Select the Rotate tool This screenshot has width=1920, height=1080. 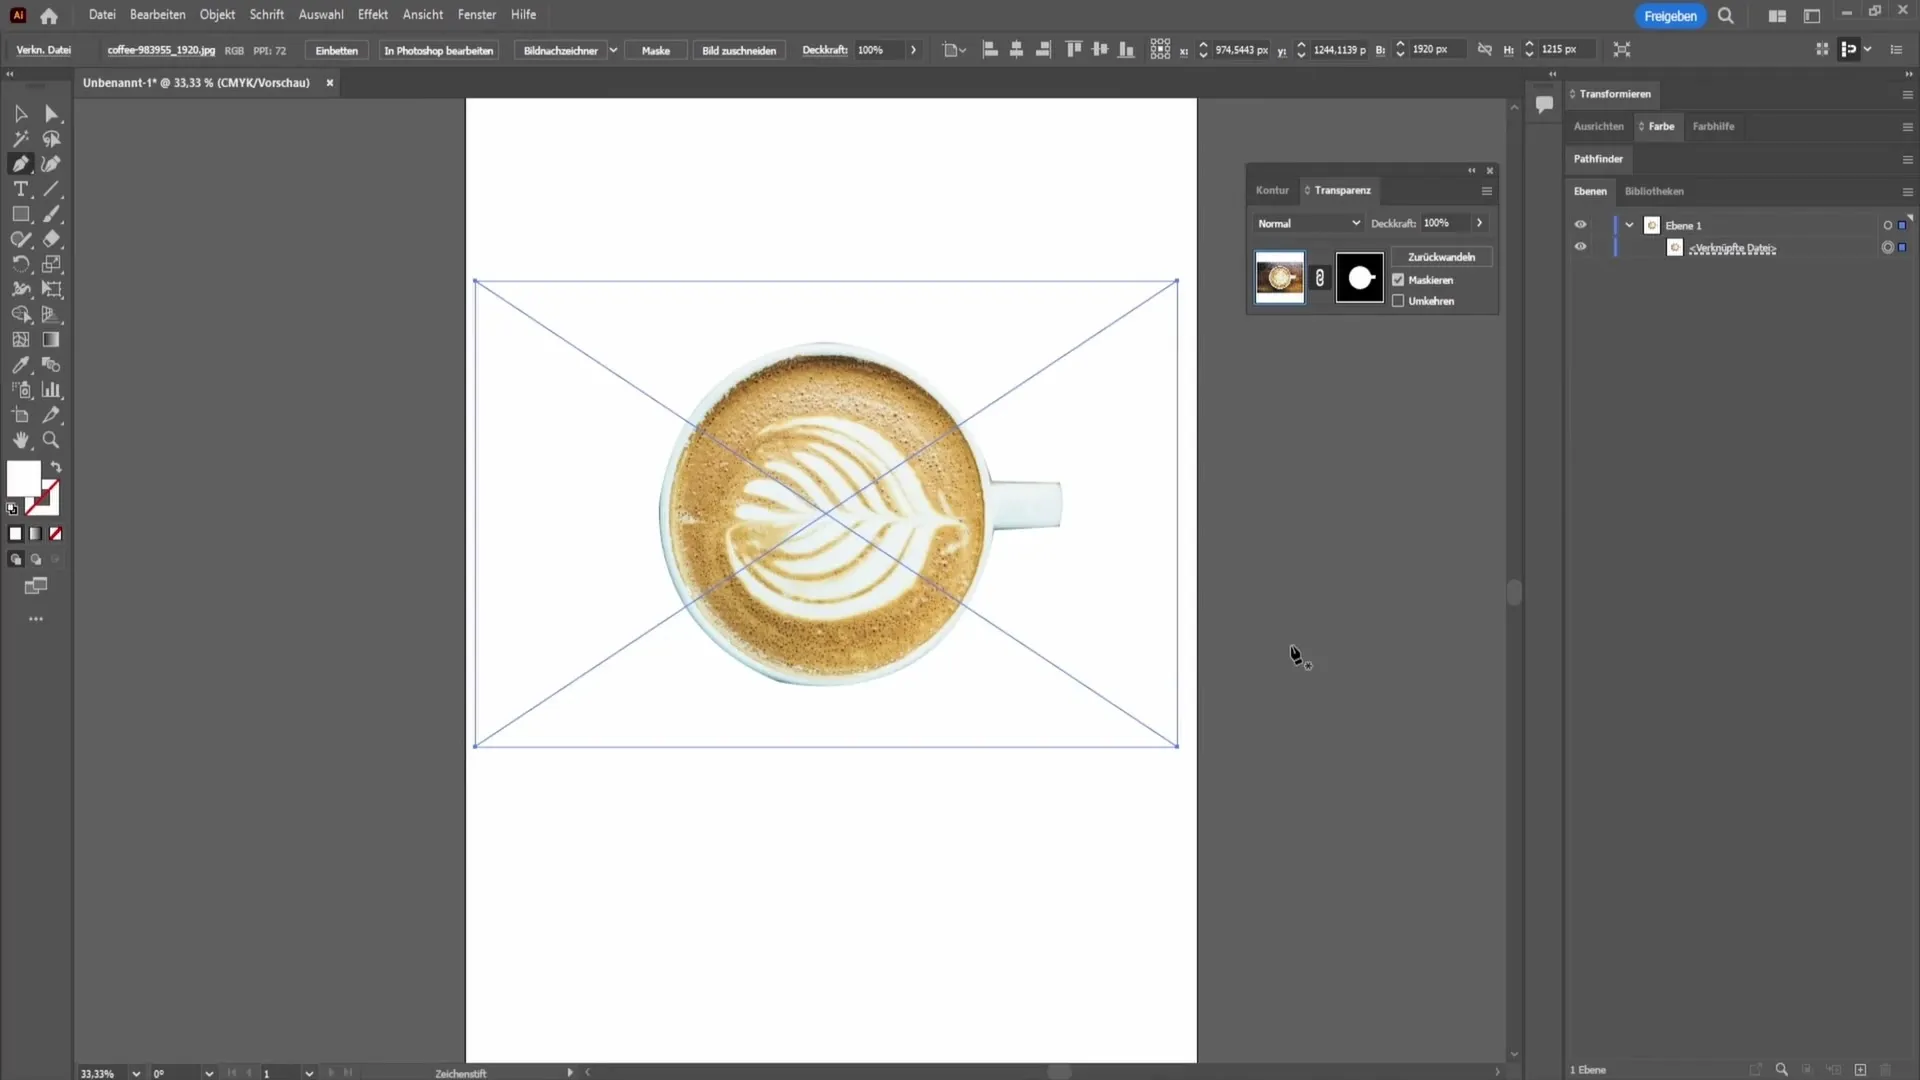click(20, 264)
